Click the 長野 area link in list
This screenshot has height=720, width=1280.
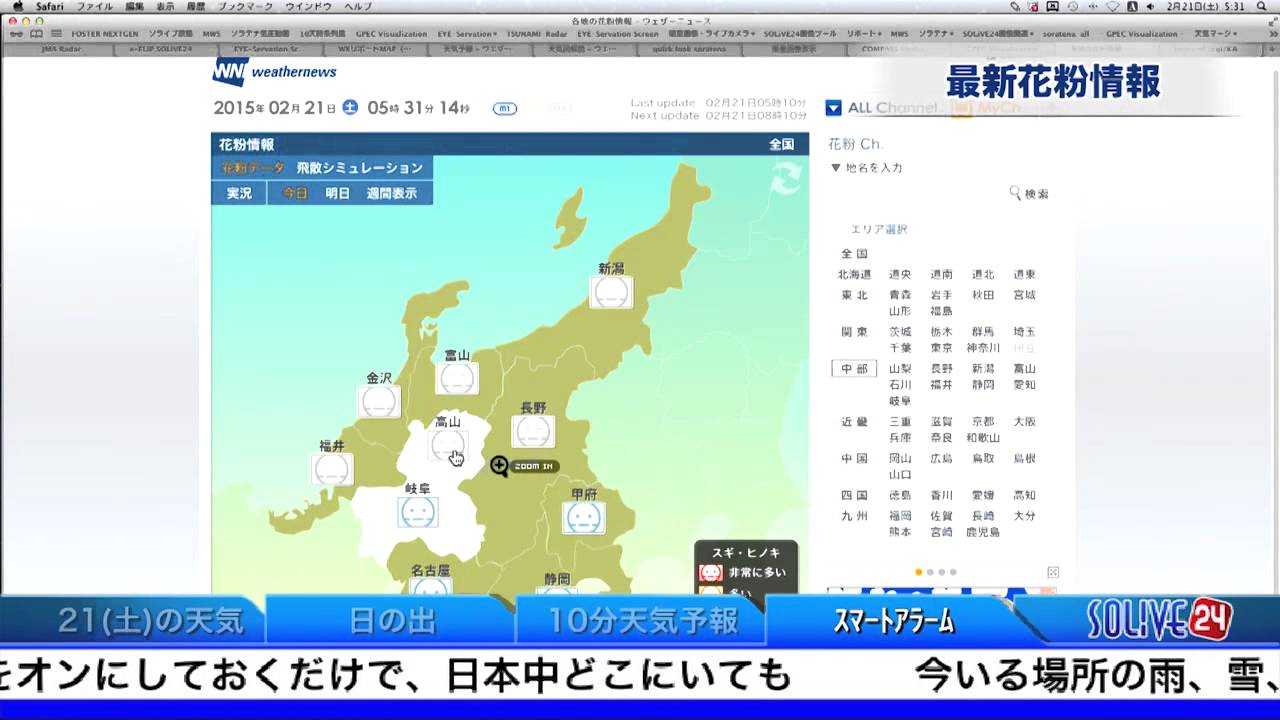pyautogui.click(x=941, y=369)
